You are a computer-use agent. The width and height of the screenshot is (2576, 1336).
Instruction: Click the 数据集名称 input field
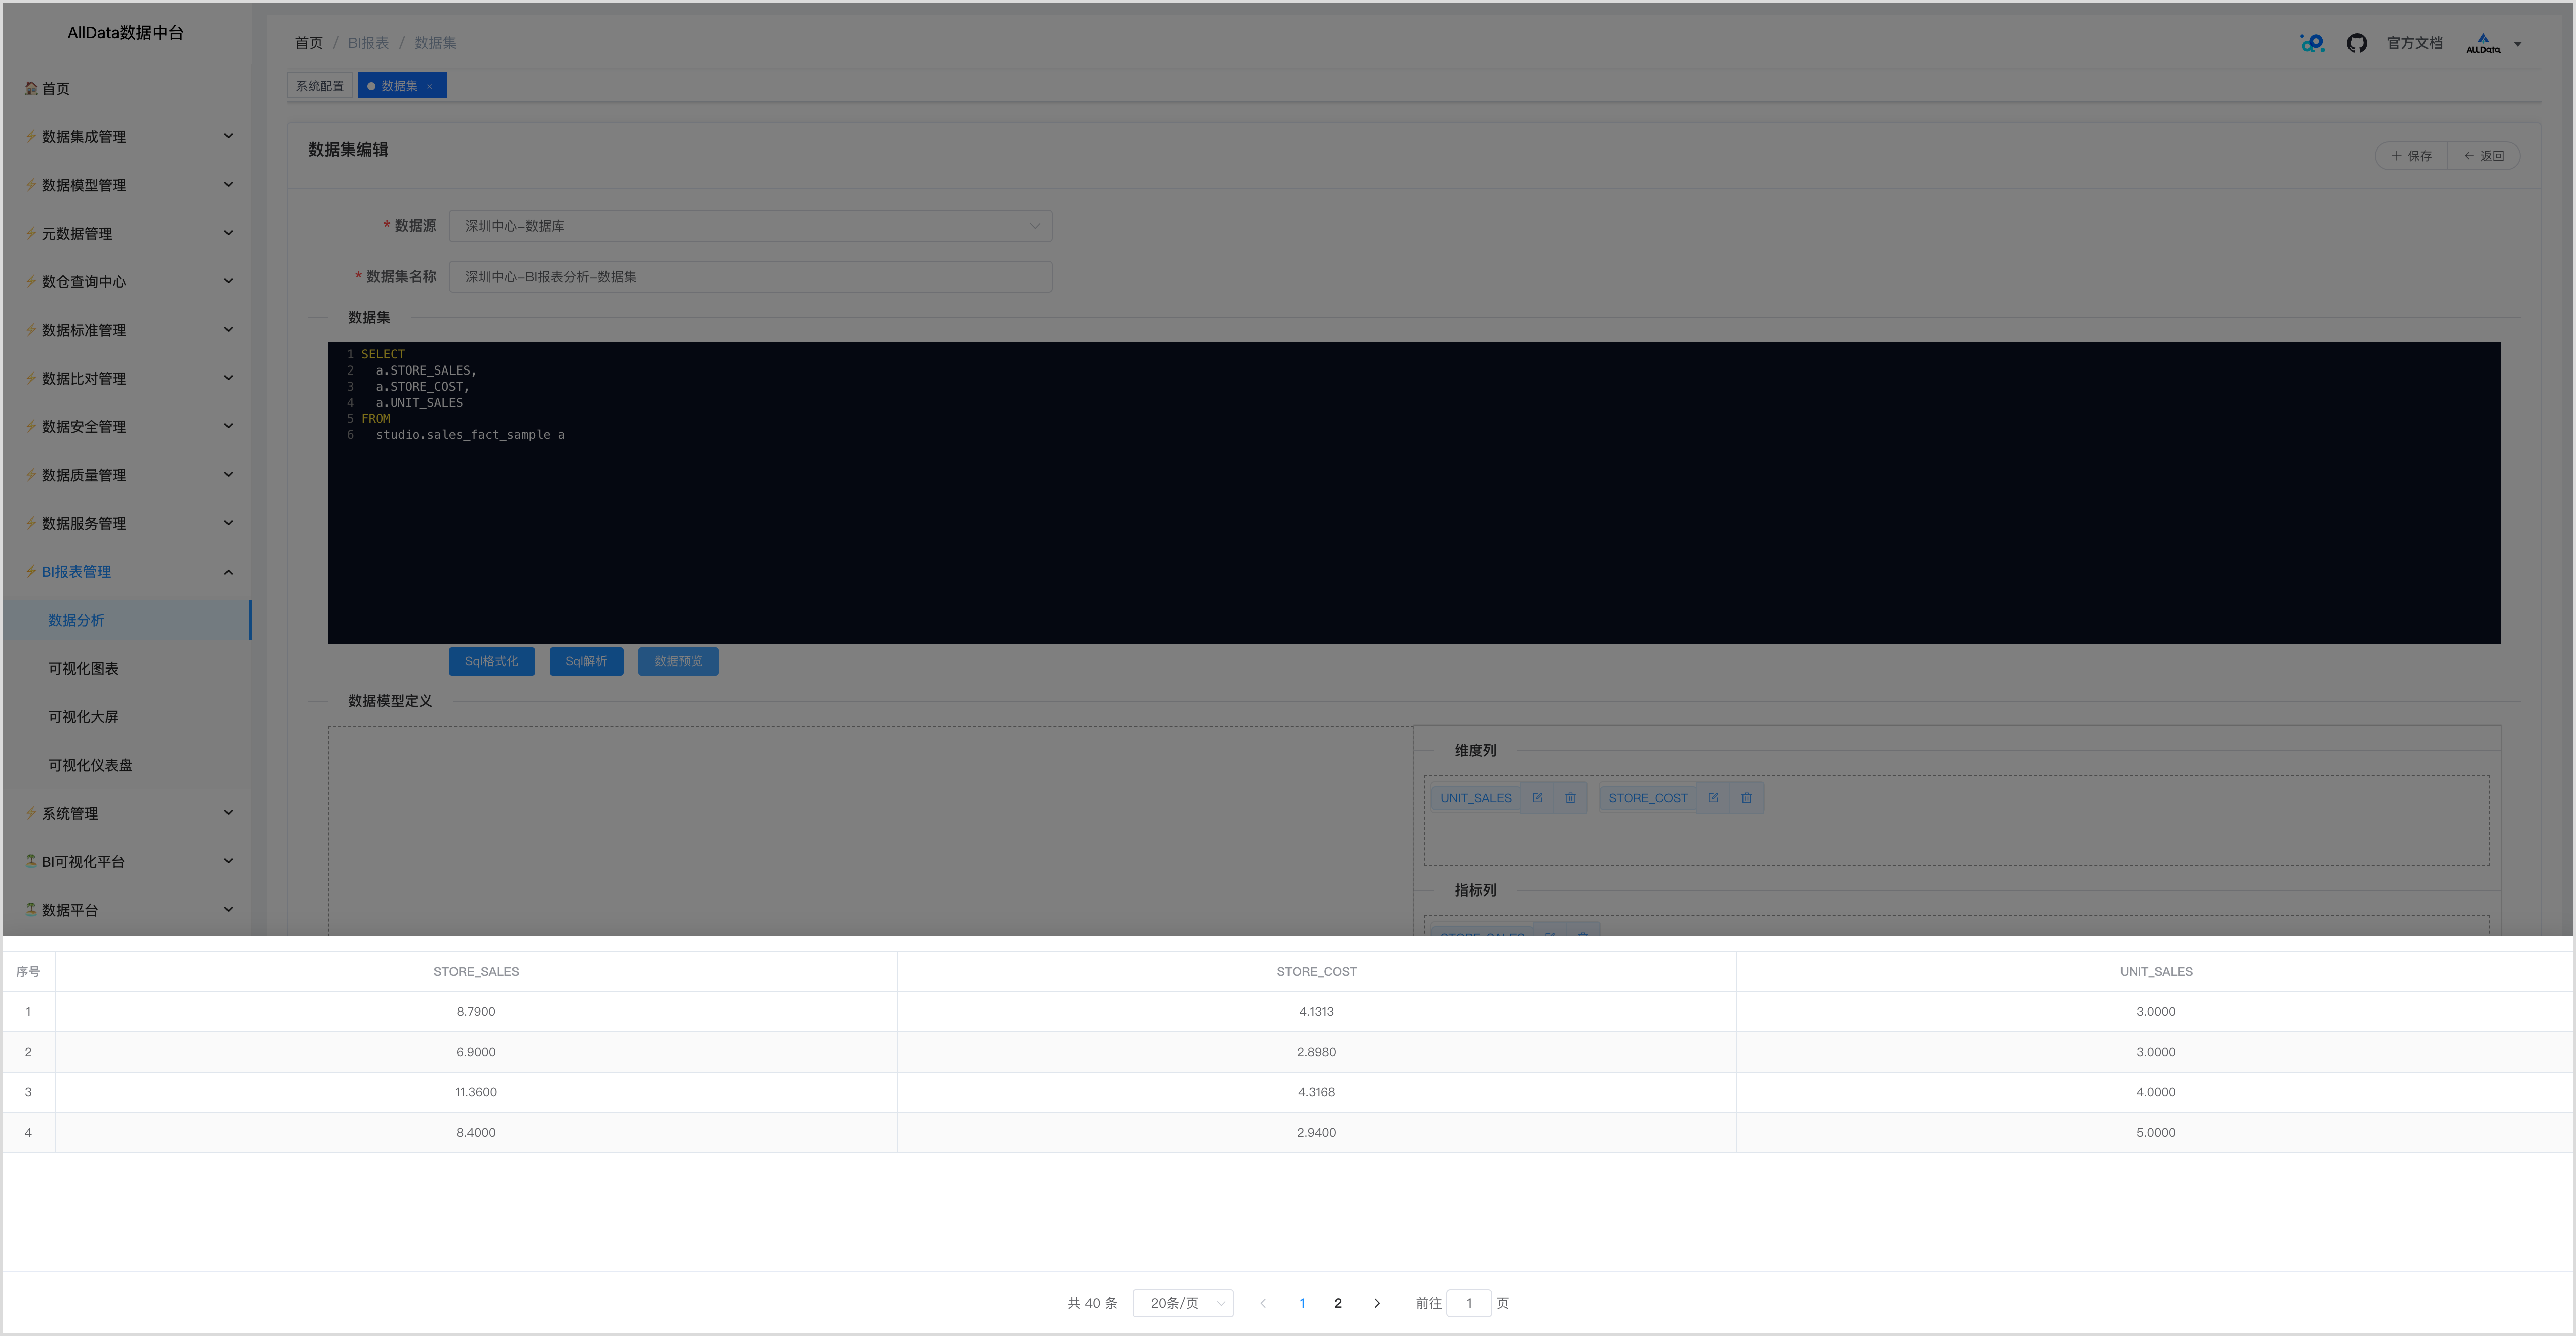(750, 277)
